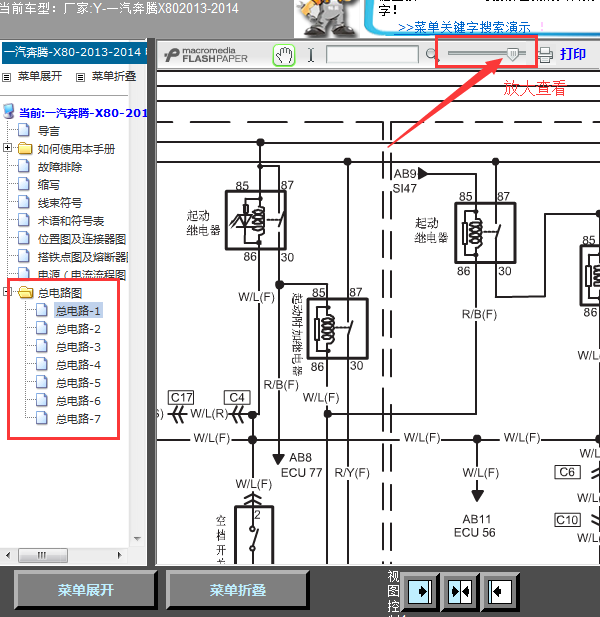The width and height of the screenshot is (600, 617).
Task: Click computer icon beside 当前 root node
Action: point(9,111)
